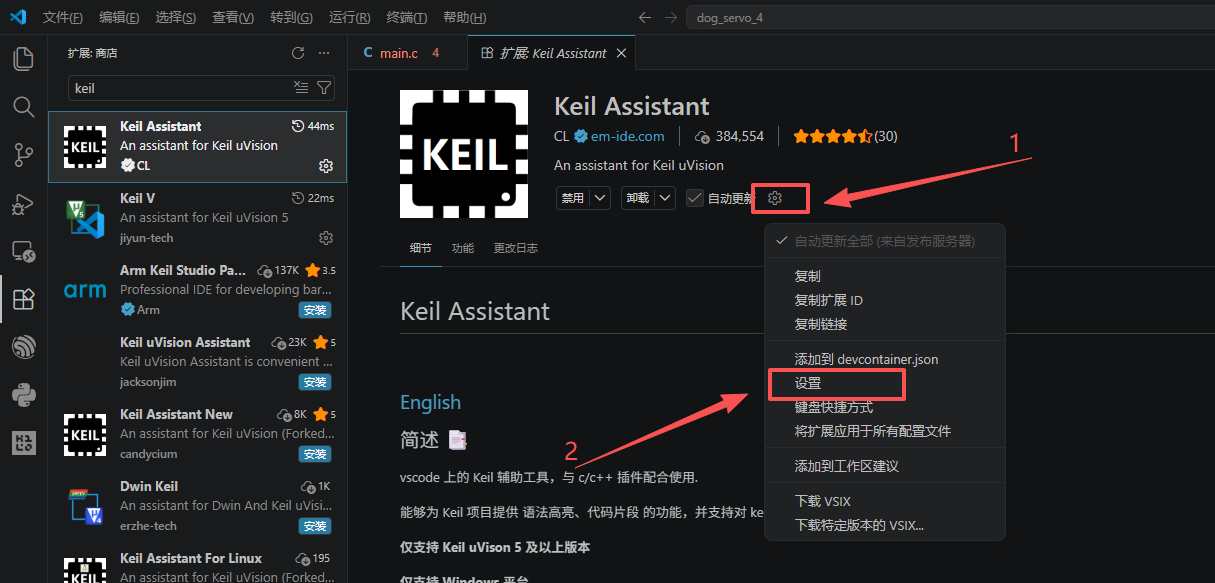Image resolution: width=1215 pixels, height=583 pixels.
Task: Click the English heading link
Action: 430,402
